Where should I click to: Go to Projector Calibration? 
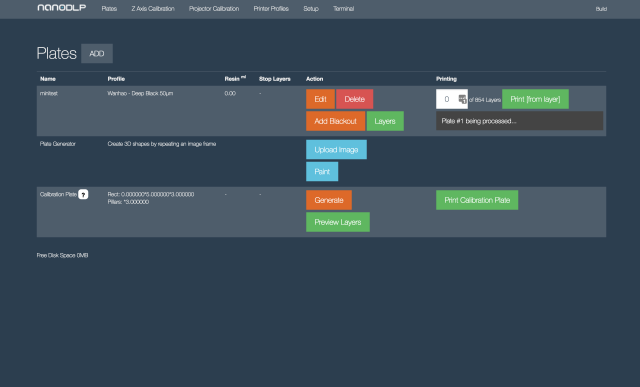214,9
